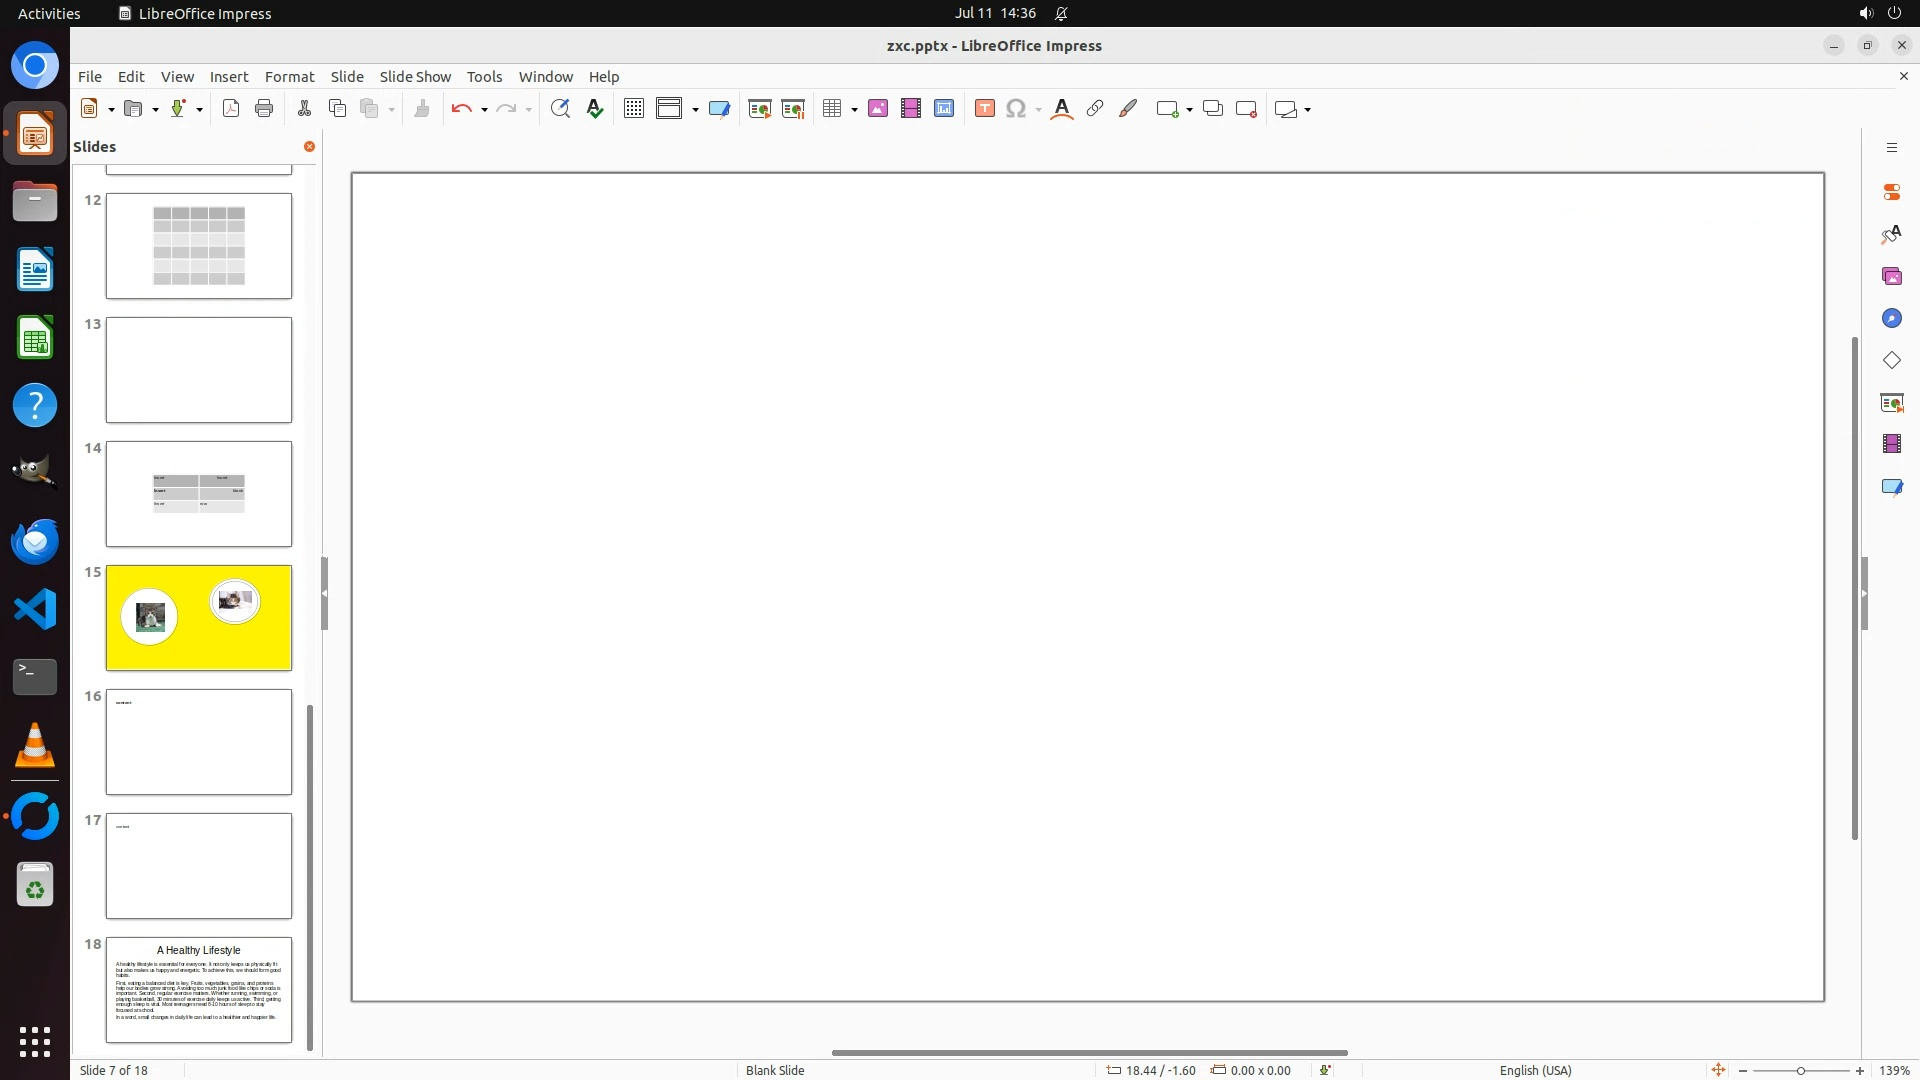The image size is (1920, 1080).
Task: Close the Slides panel button
Action: (x=309, y=146)
